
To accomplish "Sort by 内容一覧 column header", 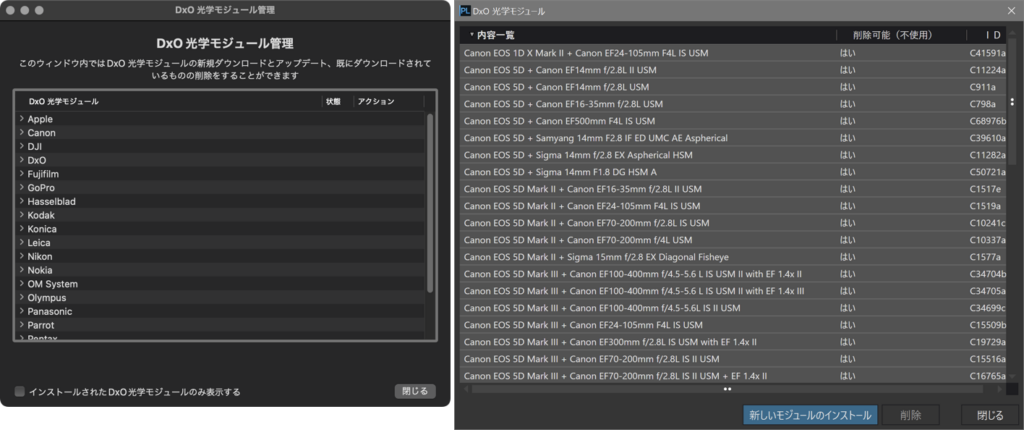I will point(648,35).
